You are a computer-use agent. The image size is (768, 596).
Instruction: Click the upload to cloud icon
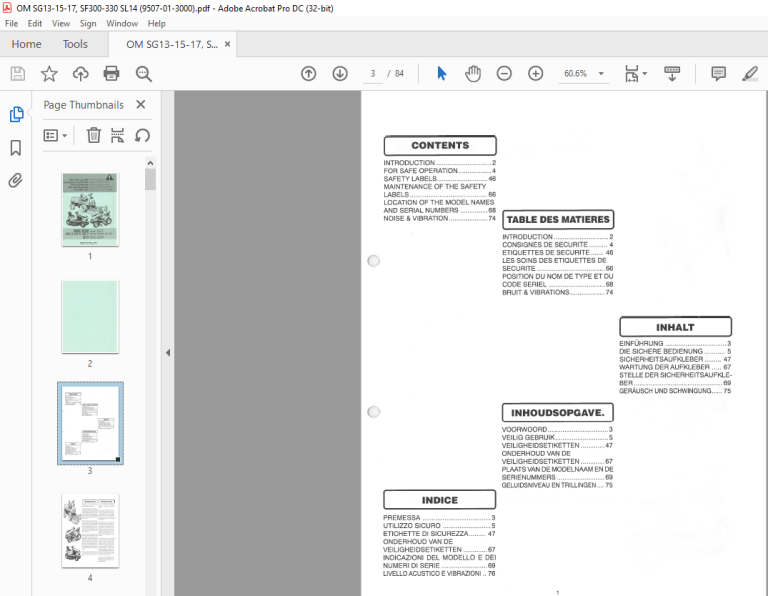(x=80, y=74)
